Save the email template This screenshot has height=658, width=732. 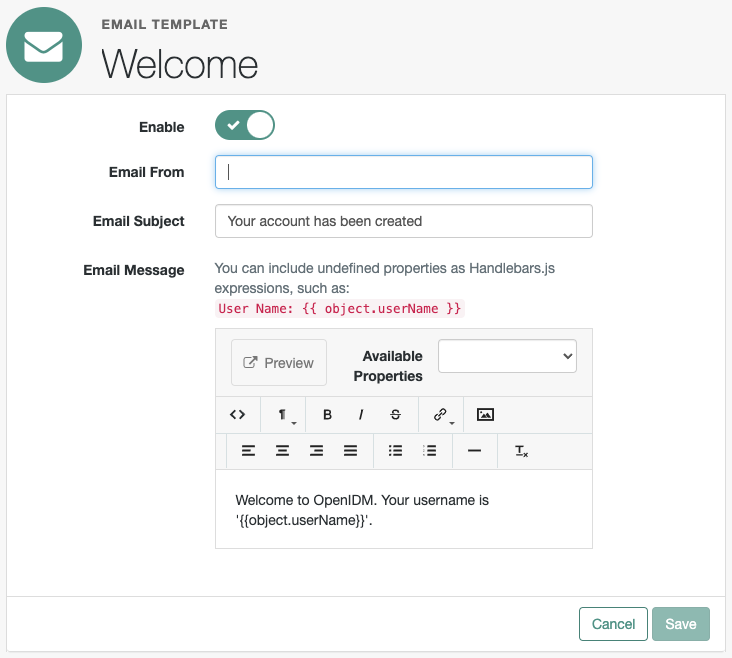pyautogui.click(x=681, y=624)
